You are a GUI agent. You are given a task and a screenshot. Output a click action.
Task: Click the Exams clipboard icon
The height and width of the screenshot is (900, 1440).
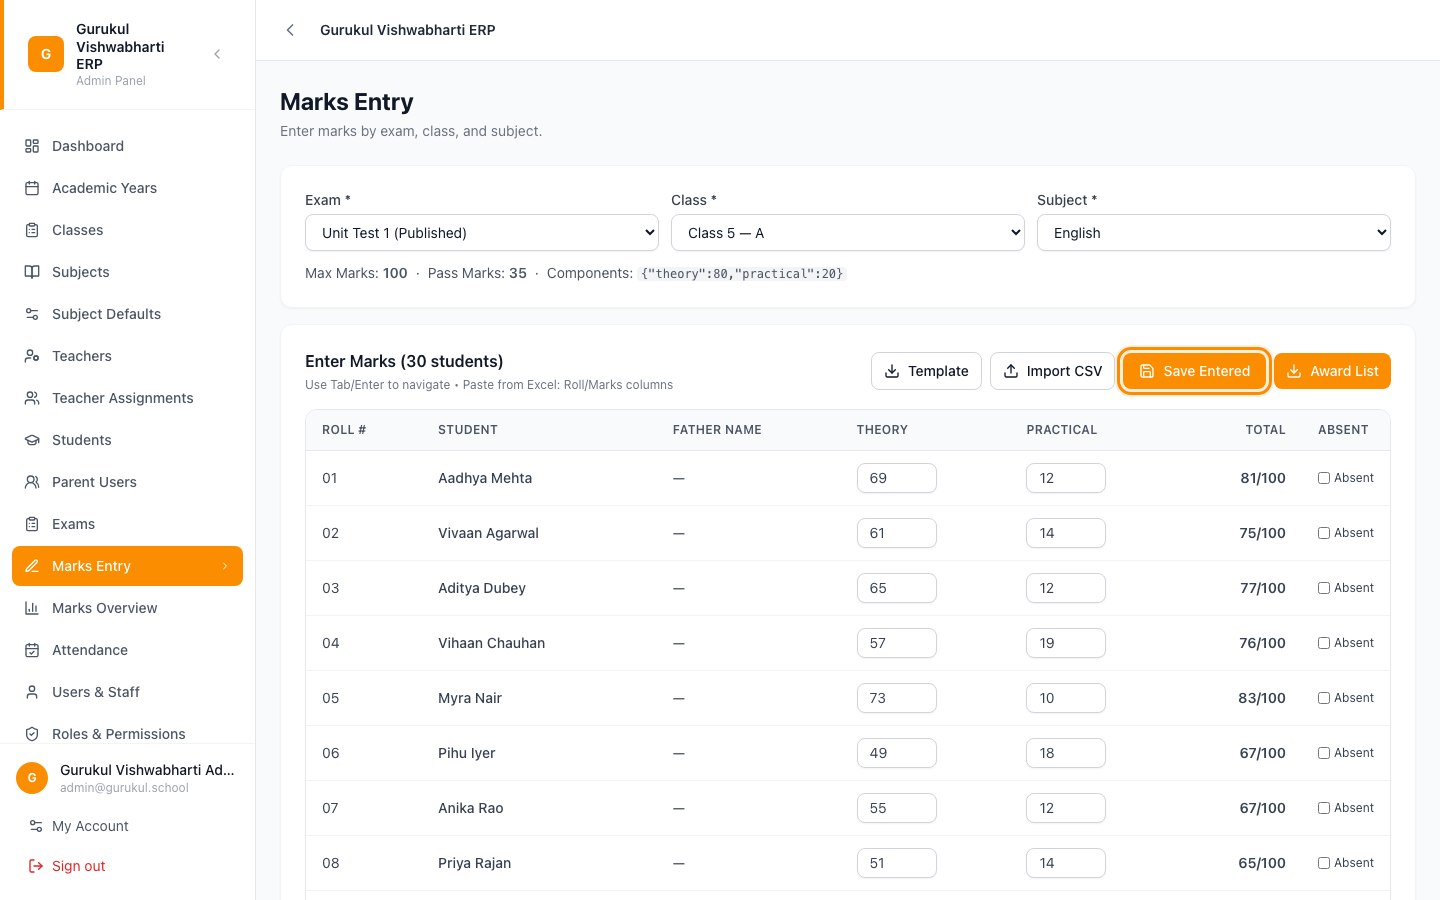click(32, 524)
